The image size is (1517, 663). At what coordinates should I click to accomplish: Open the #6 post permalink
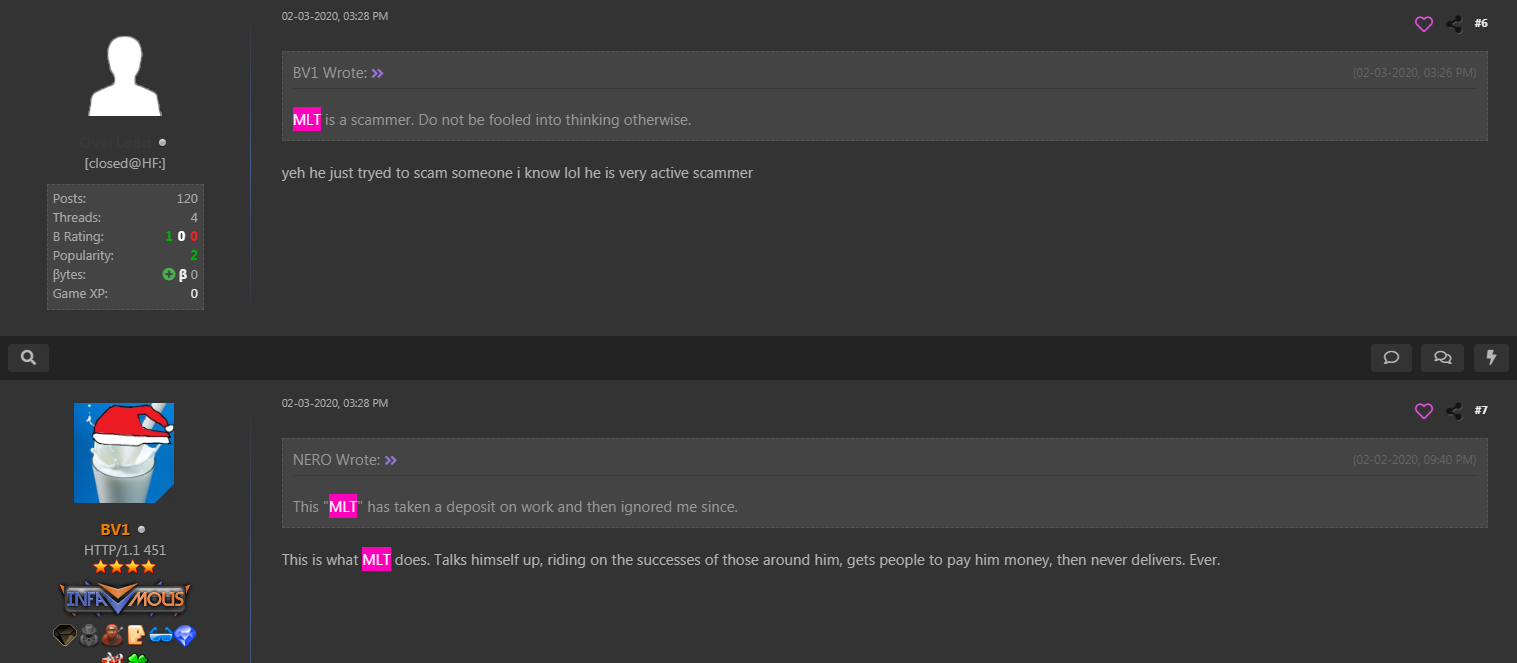click(x=1481, y=23)
